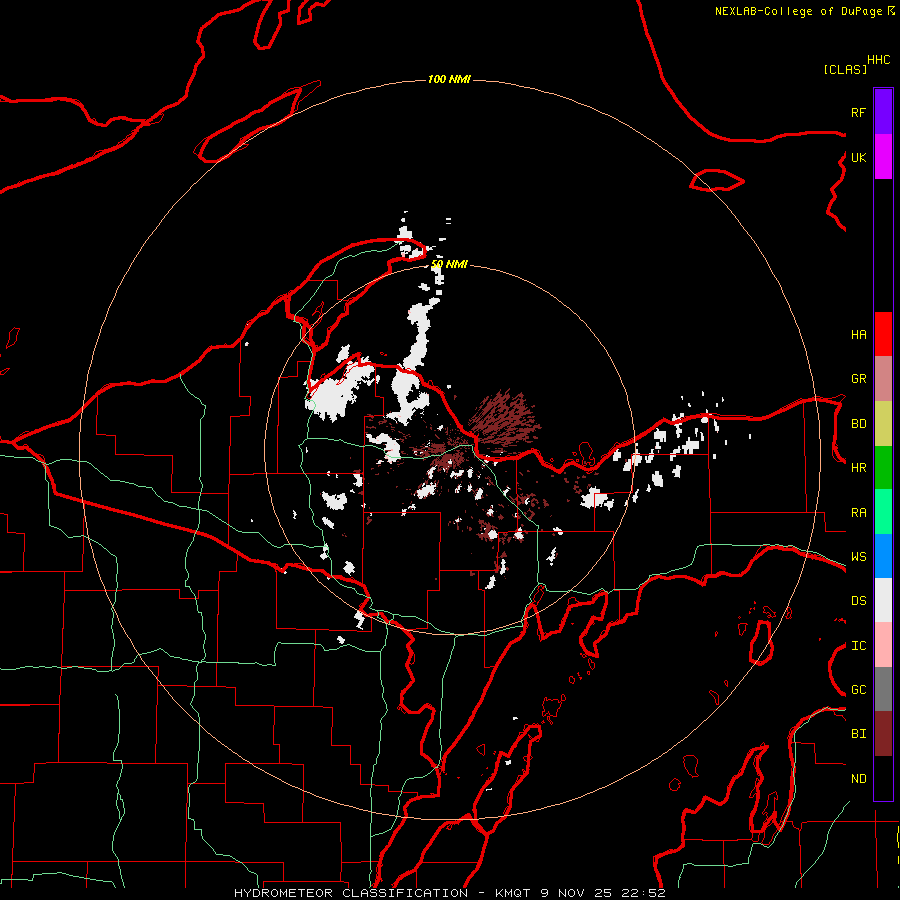The height and width of the screenshot is (900, 900).
Task: Click the BD legend label text
Action: coord(858,424)
